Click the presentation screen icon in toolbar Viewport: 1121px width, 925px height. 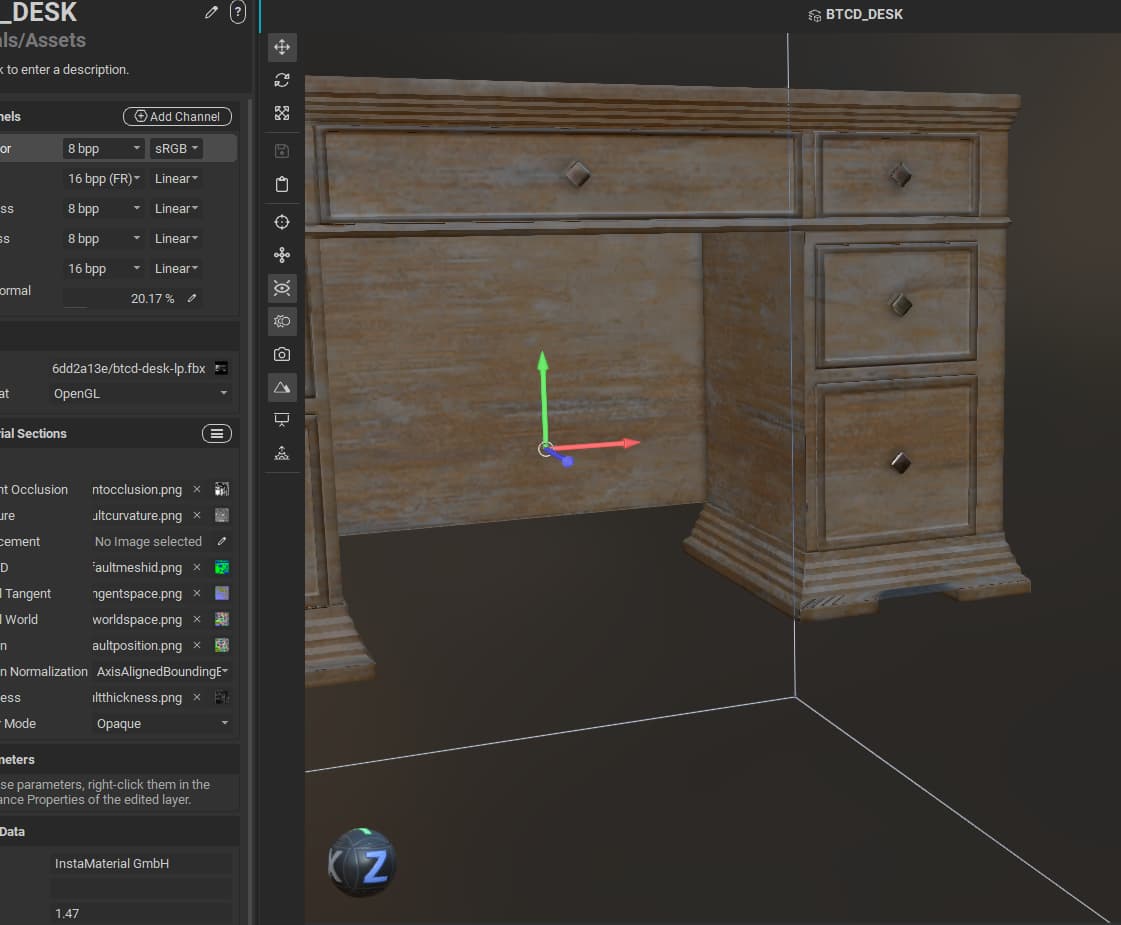282,420
